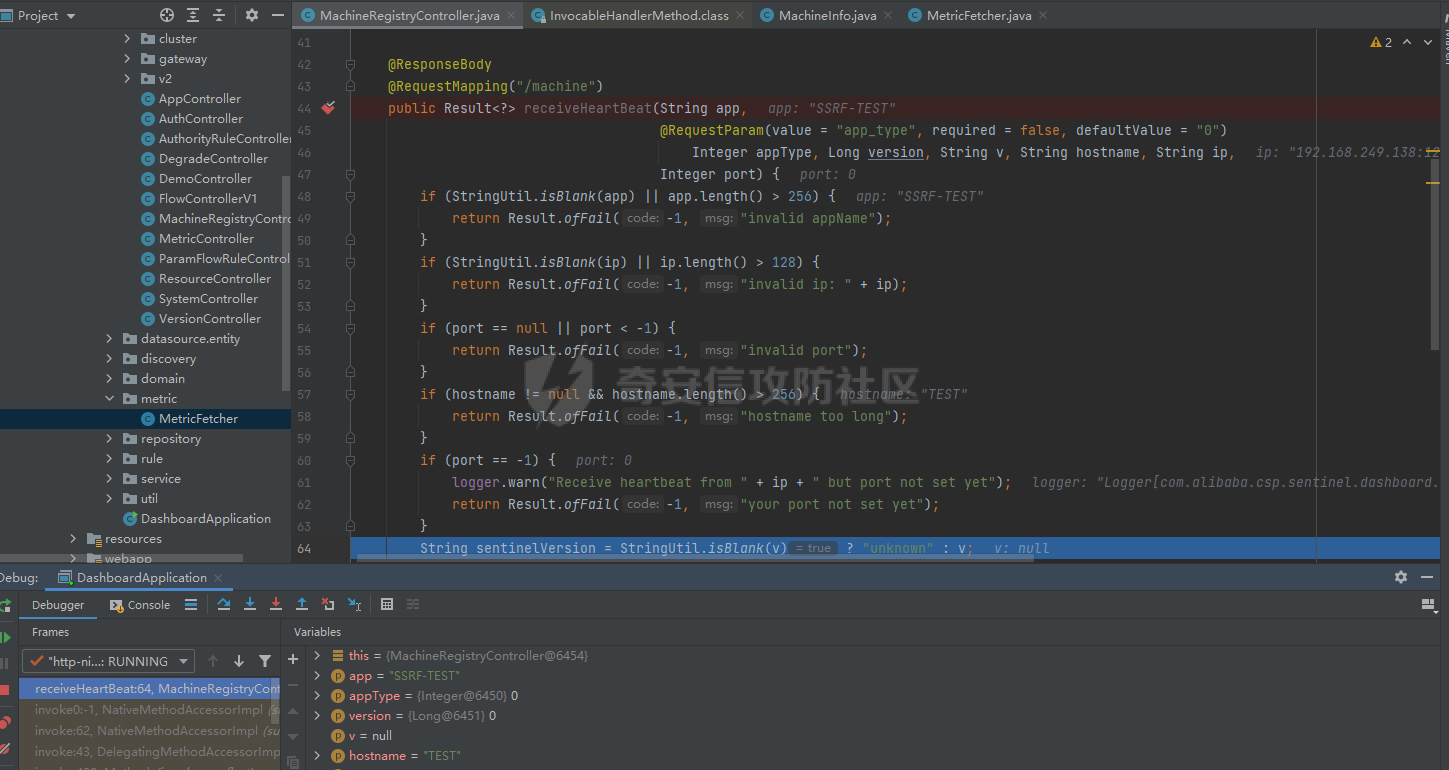Expand the hostname variable node
The image size is (1449, 770).
(x=317, y=756)
